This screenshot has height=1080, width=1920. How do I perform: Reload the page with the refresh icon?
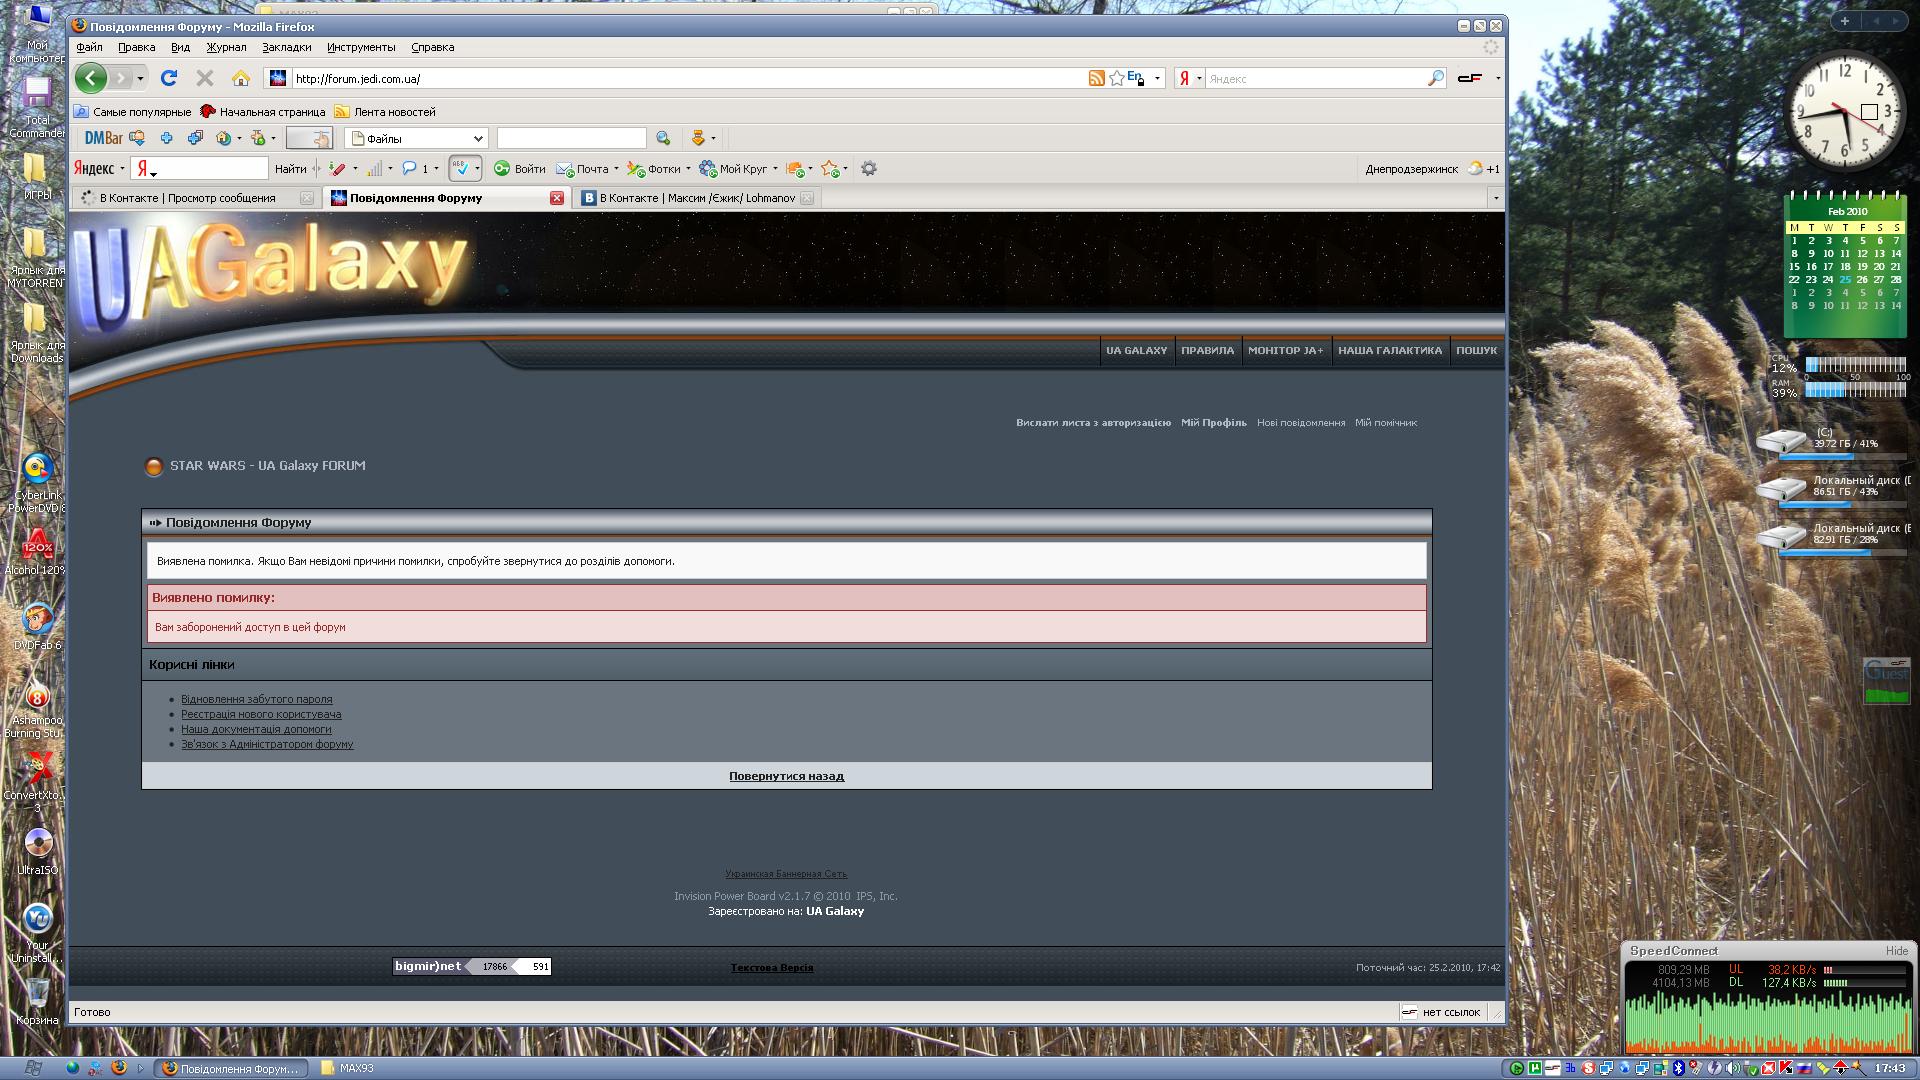[x=169, y=78]
